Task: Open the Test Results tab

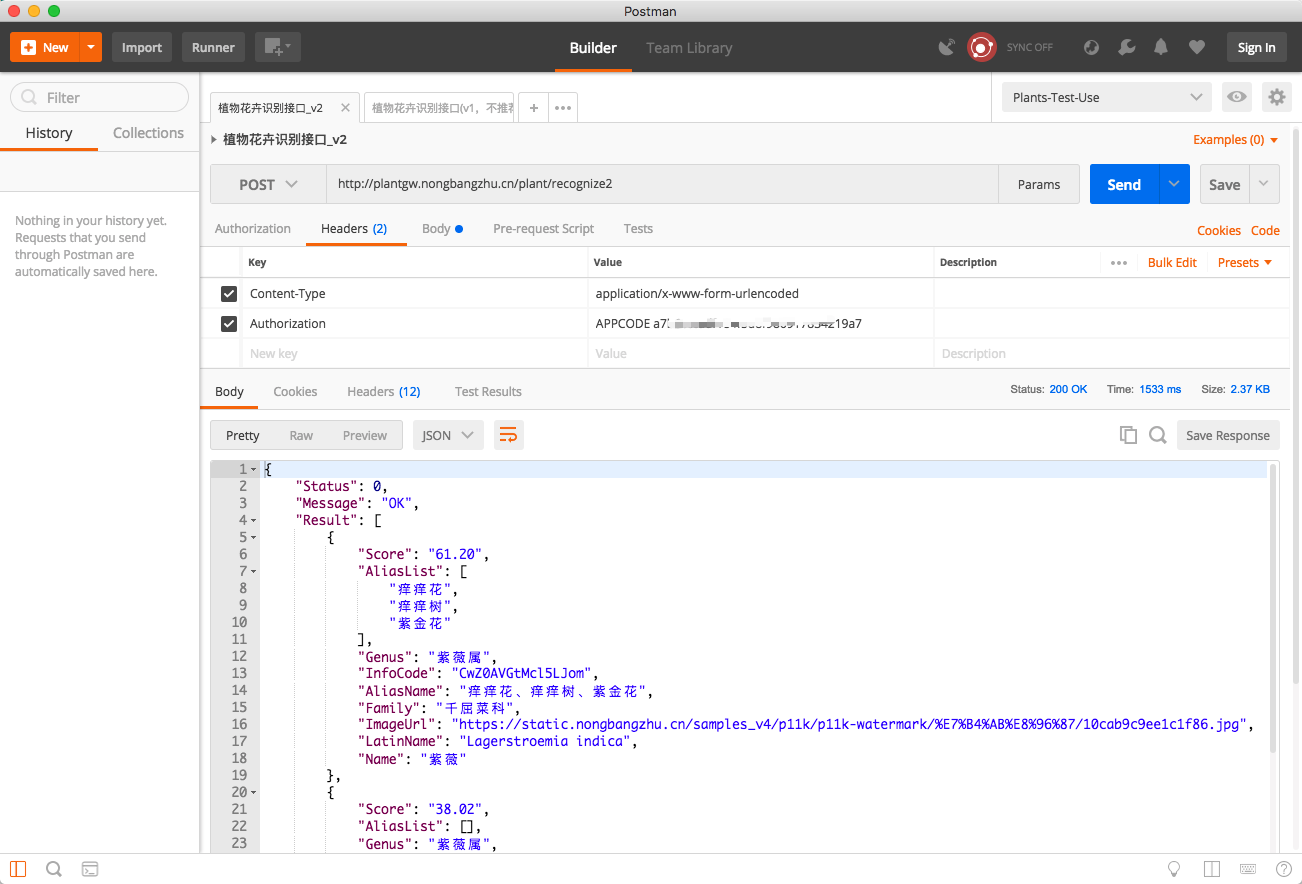Action: tap(488, 391)
